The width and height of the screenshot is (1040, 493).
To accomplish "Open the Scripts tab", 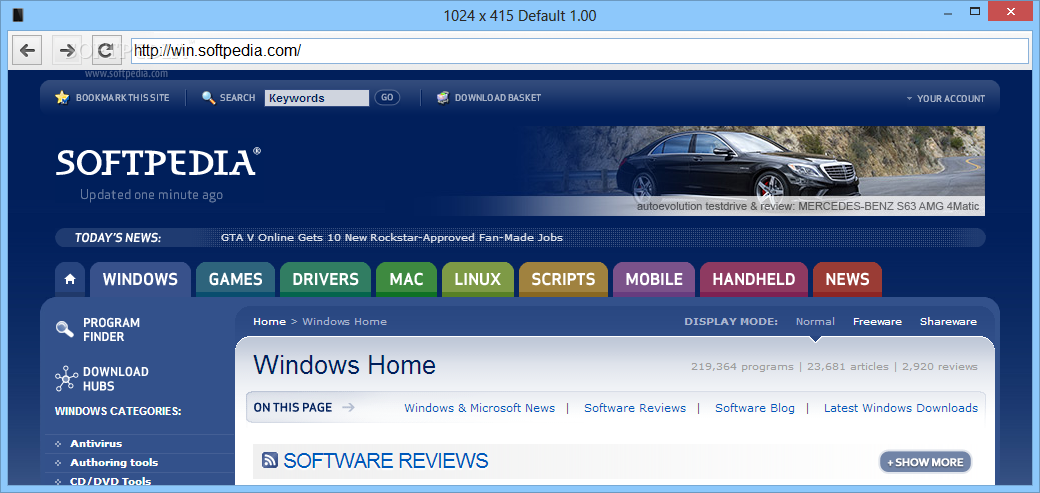I will 563,279.
